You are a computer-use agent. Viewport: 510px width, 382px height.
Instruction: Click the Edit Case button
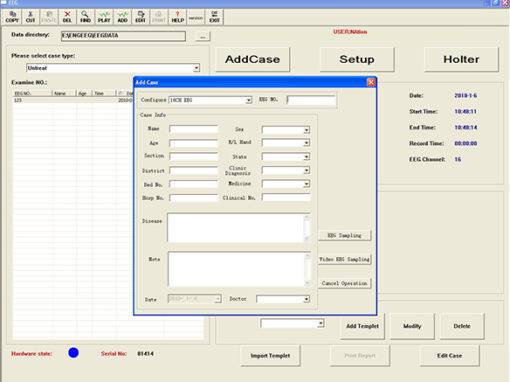click(450, 356)
